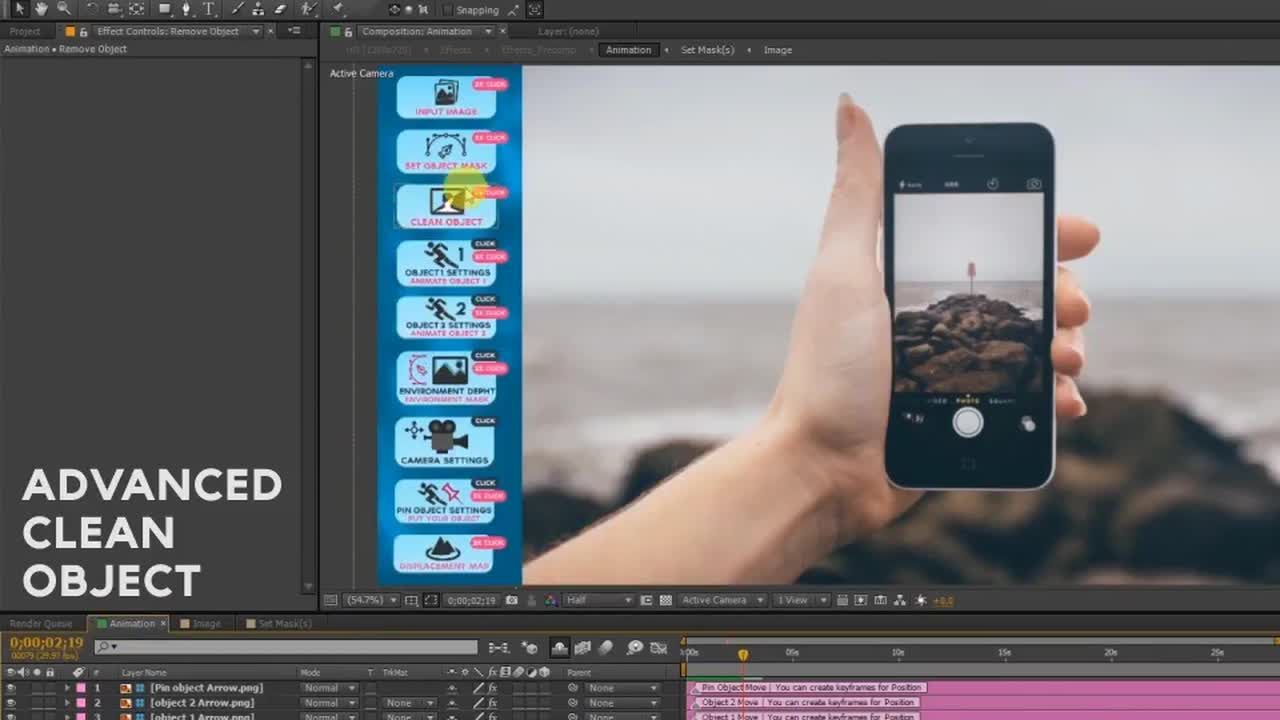Switch to the Render Queue tab
Image resolution: width=1280 pixels, height=720 pixels.
(41, 624)
